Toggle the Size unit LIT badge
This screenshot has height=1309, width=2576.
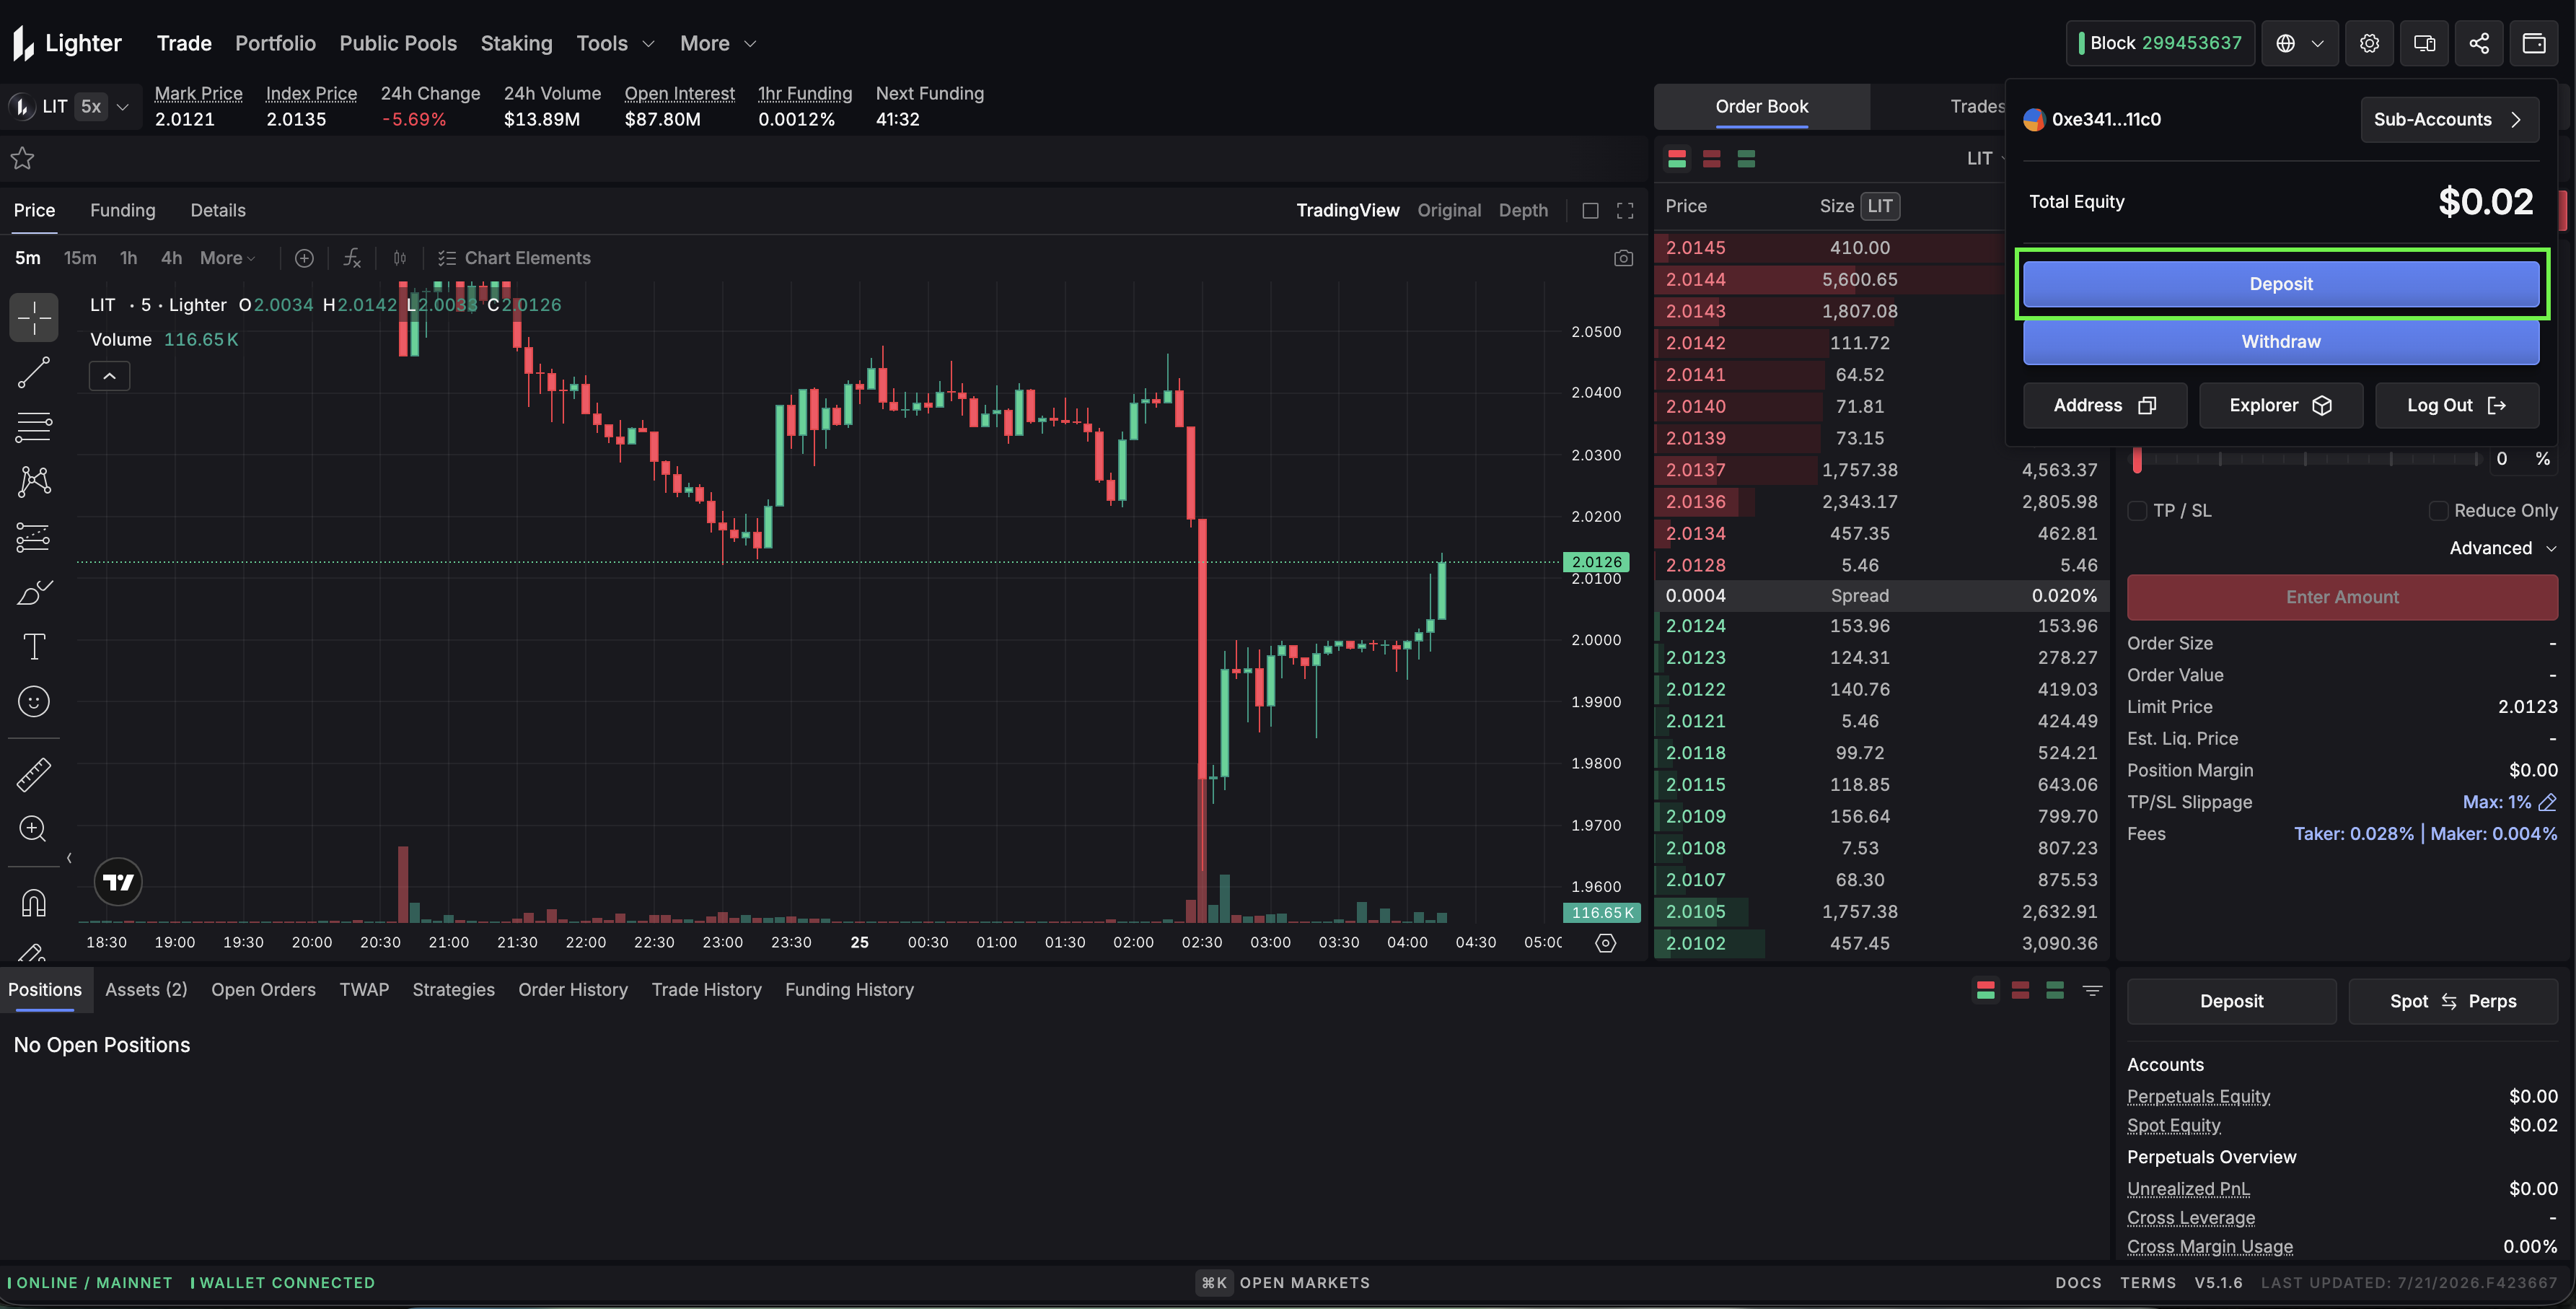[x=1880, y=206]
